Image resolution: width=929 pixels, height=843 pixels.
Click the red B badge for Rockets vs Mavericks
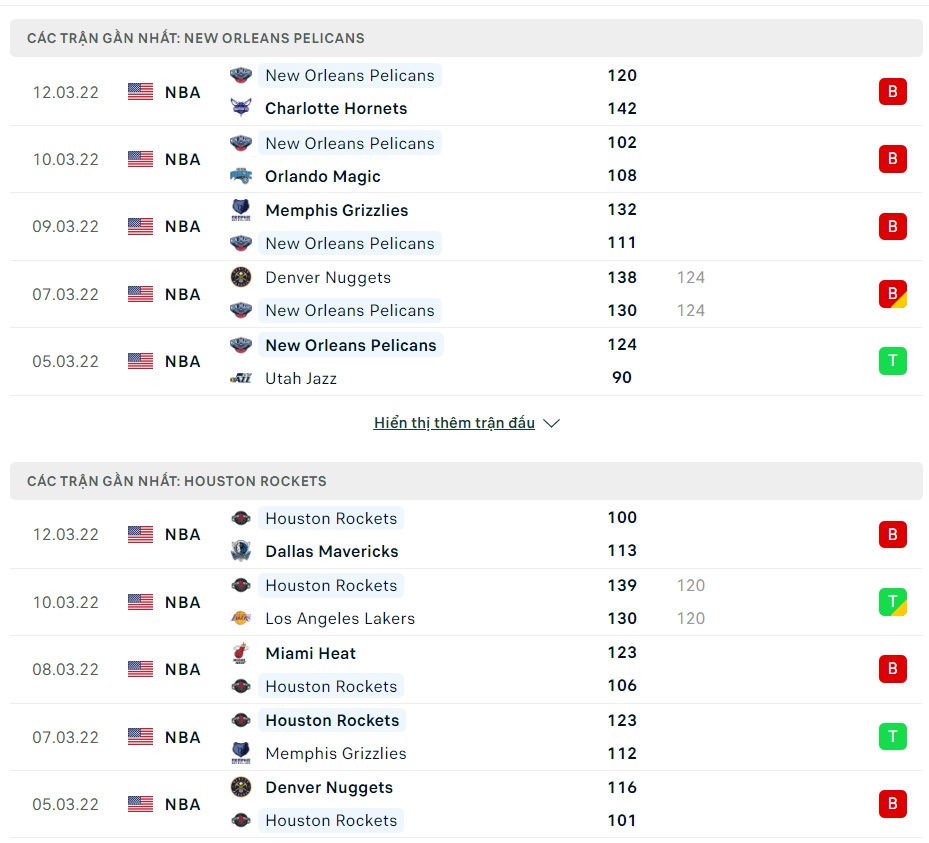(892, 534)
